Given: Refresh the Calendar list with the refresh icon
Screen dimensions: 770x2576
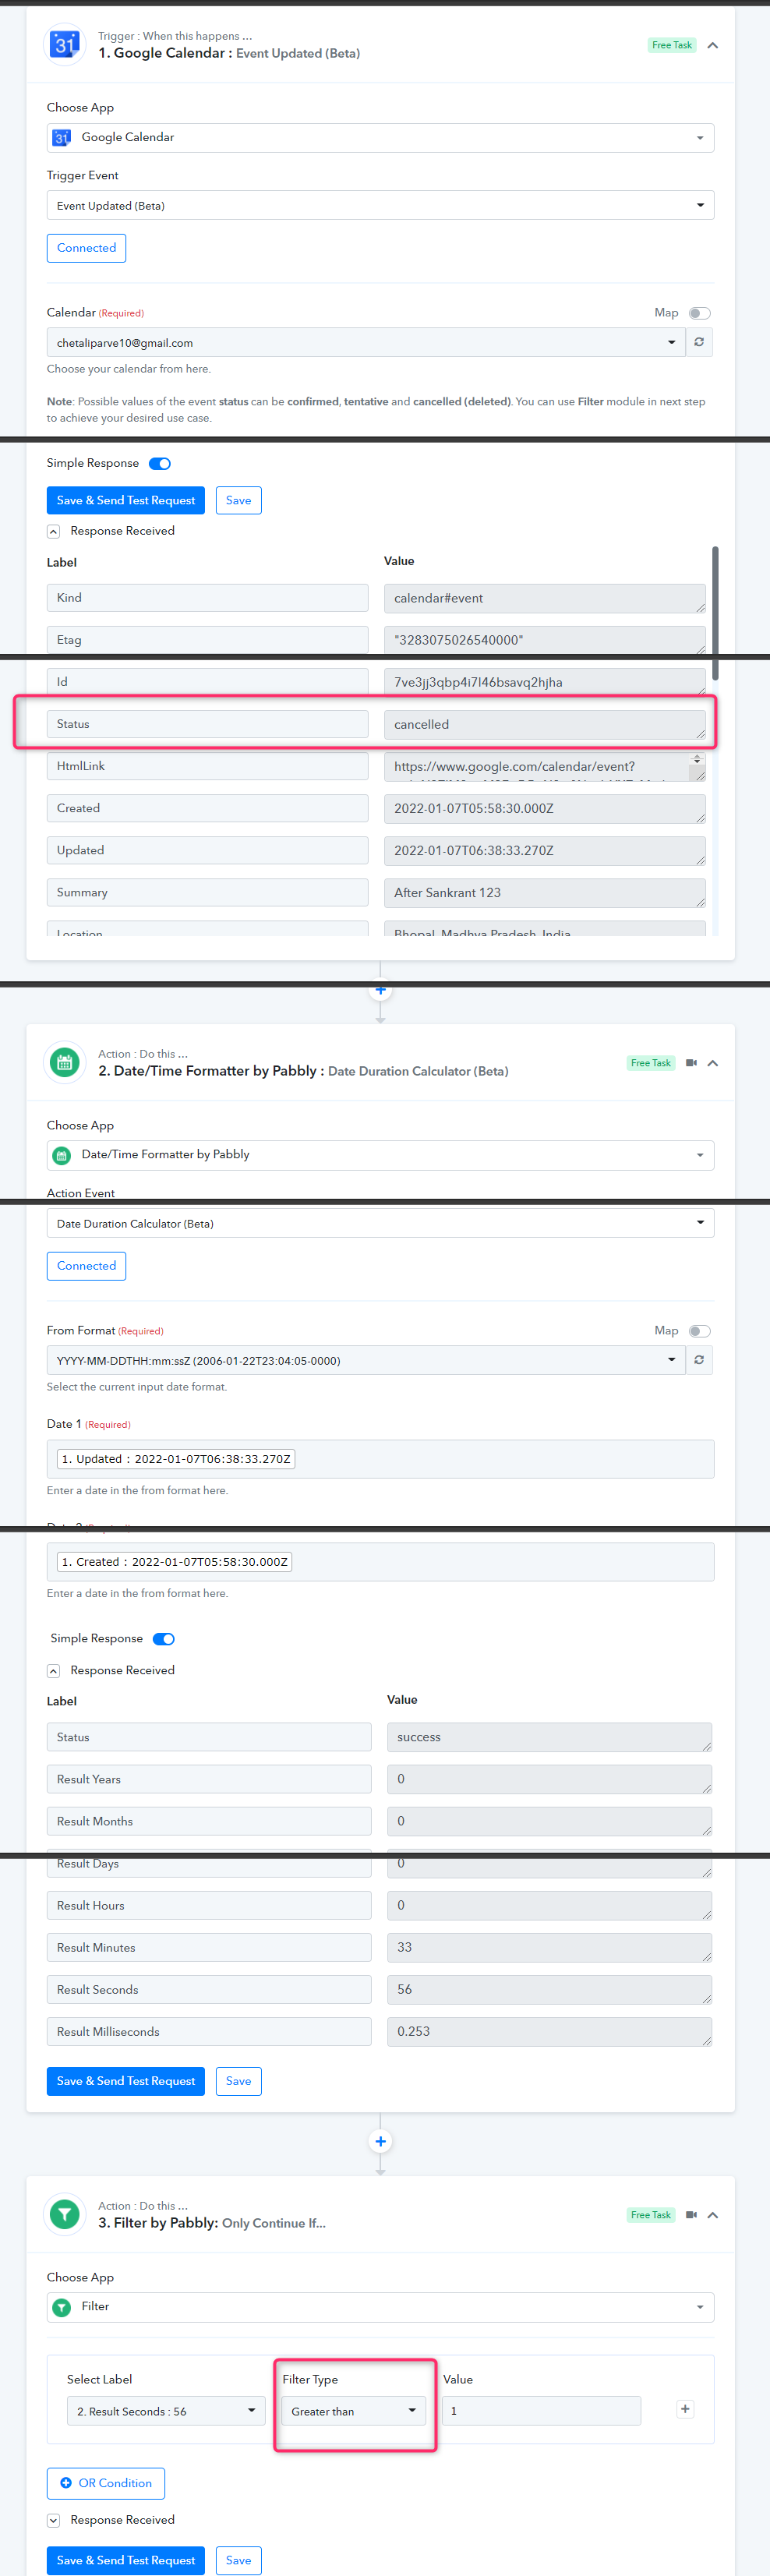Looking at the screenshot, I should [x=699, y=342].
